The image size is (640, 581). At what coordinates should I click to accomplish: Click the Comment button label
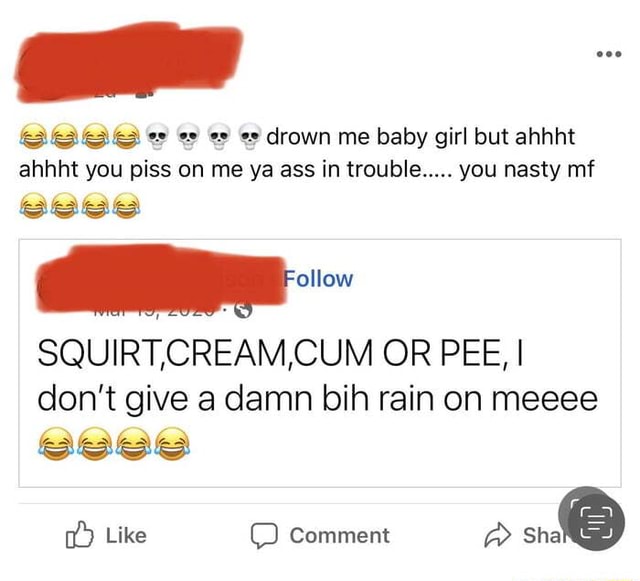(x=340, y=535)
